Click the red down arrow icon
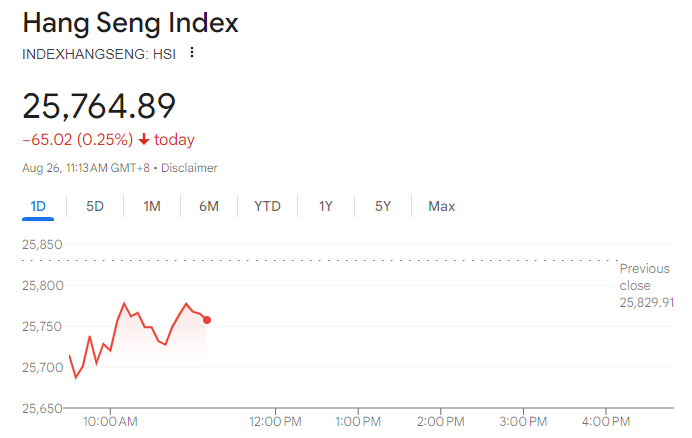Screen dimensions: 692x438 pyautogui.click(x=144, y=140)
